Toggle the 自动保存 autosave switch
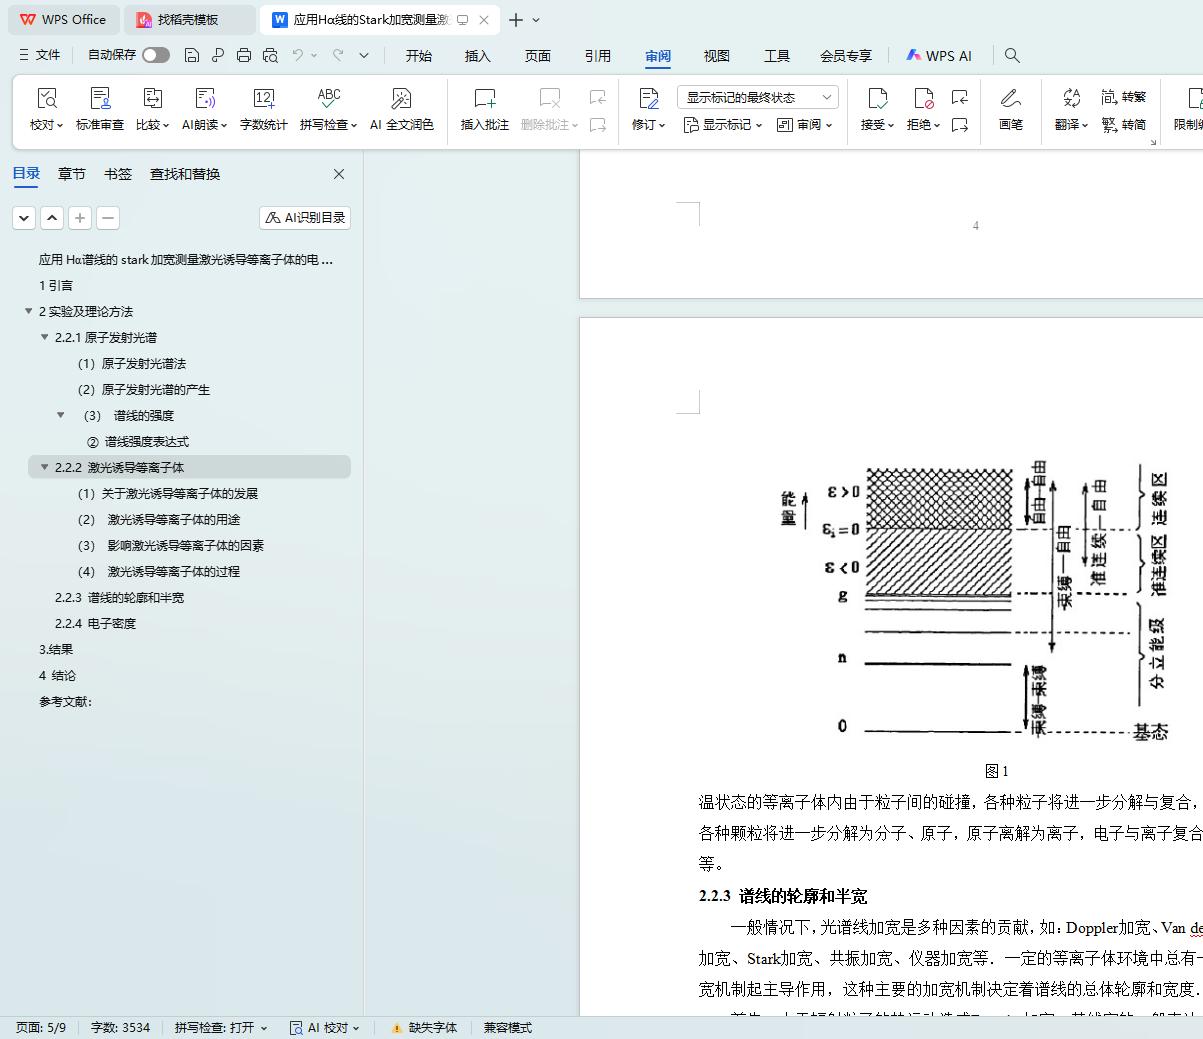1203x1039 pixels. pos(155,55)
